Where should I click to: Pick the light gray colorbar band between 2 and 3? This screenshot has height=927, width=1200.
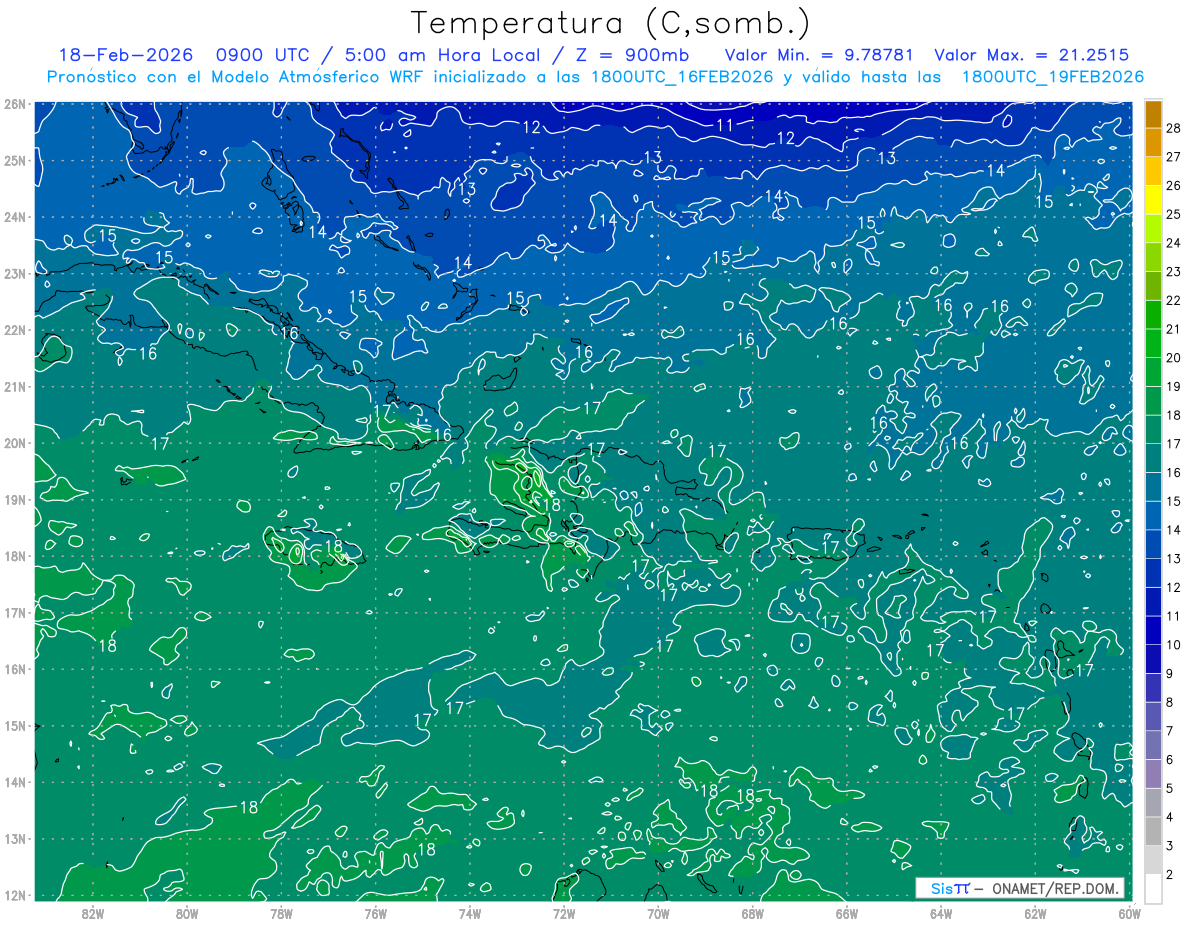1153,860
